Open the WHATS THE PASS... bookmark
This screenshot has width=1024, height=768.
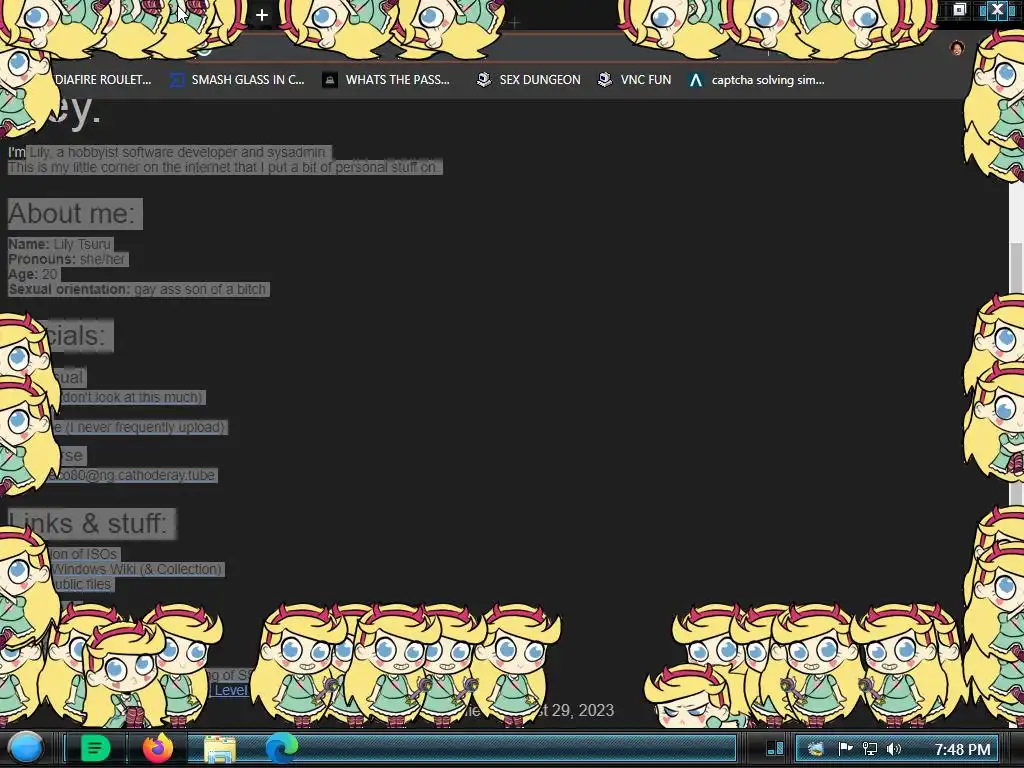pyautogui.click(x=397, y=80)
